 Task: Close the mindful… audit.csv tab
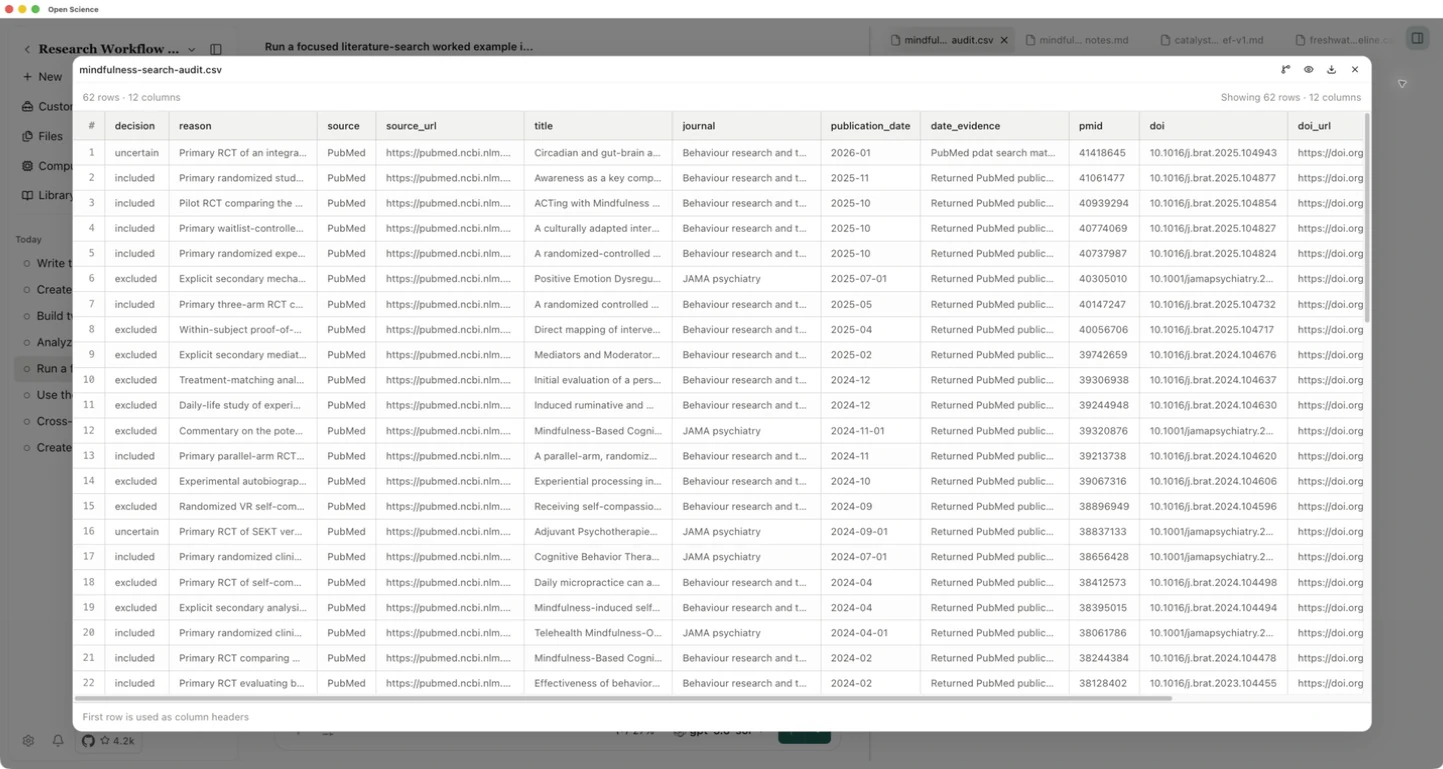tap(1004, 40)
